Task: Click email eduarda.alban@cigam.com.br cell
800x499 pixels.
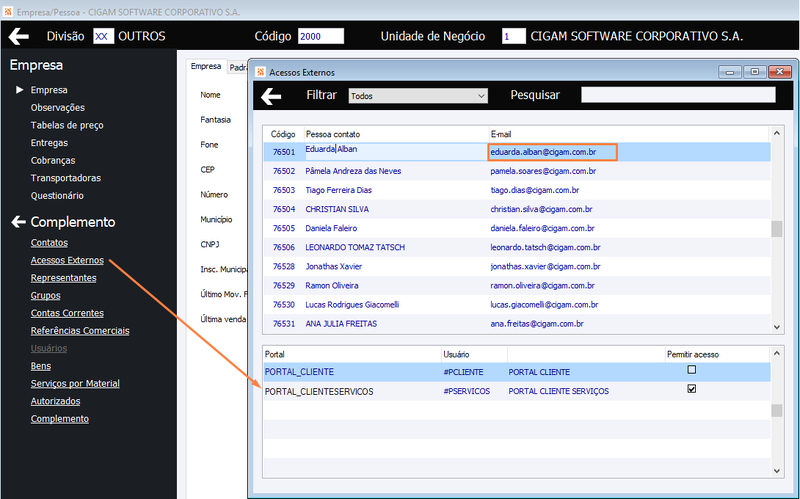Action: tap(553, 152)
